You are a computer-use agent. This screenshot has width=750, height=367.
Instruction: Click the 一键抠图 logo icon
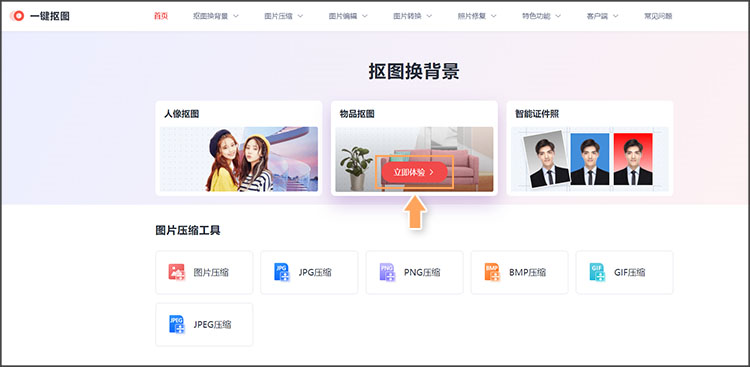18,16
